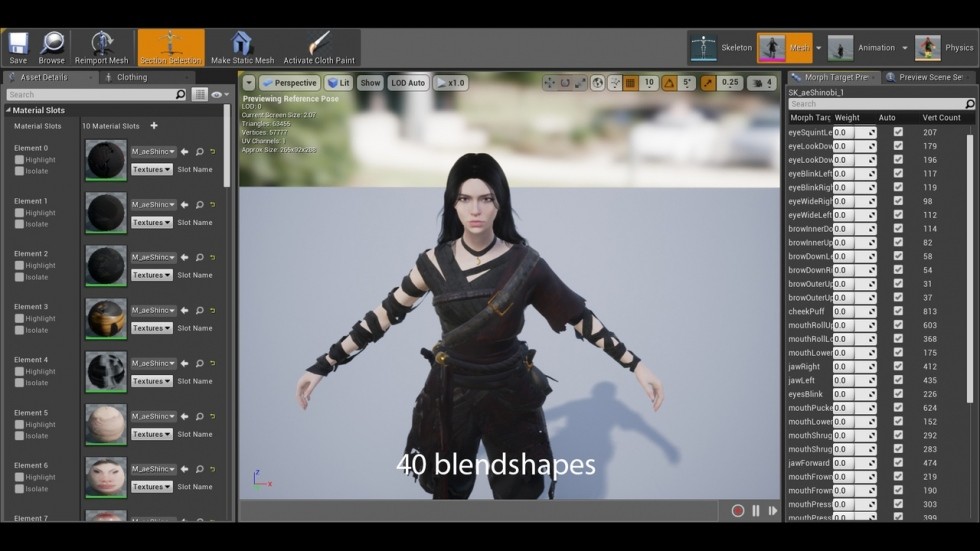Click the rotate gizmo icon in viewport
The height and width of the screenshot is (551, 980).
click(565, 82)
